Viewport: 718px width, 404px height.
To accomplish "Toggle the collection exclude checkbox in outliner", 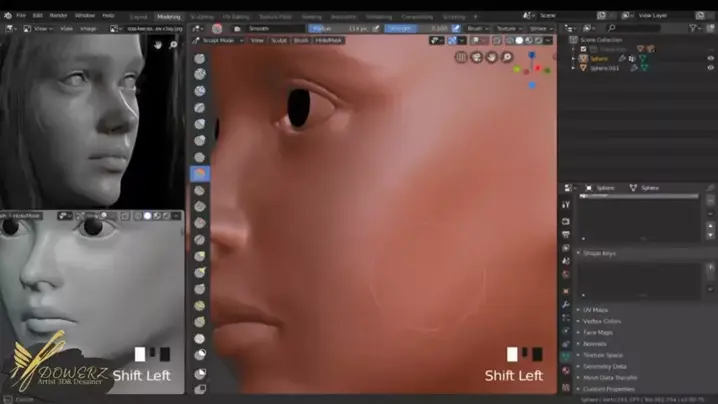I will point(584,48).
